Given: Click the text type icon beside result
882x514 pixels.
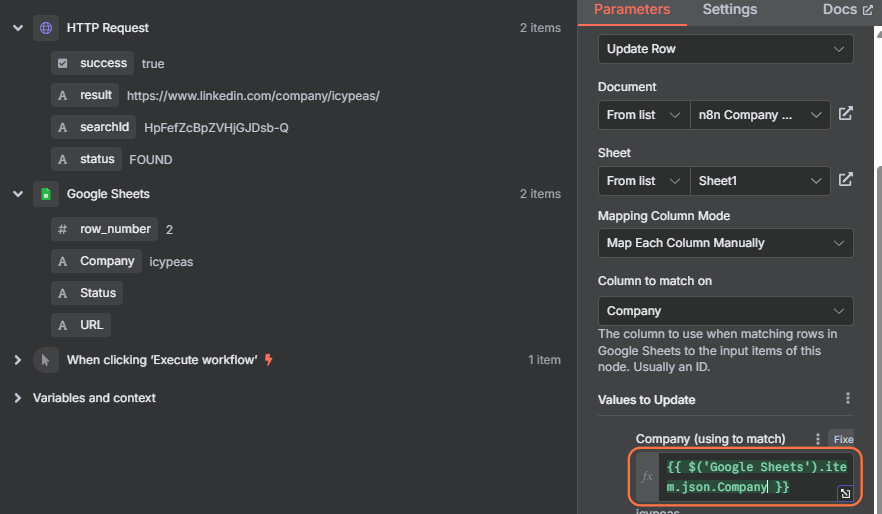Looking at the screenshot, I should (x=62, y=96).
